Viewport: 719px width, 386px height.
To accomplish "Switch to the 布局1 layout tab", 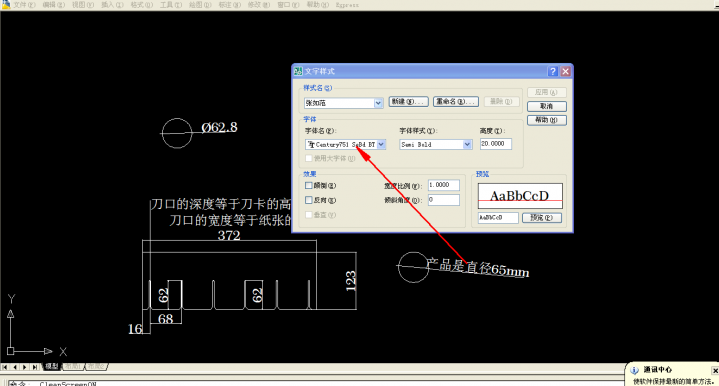I will [73, 366].
